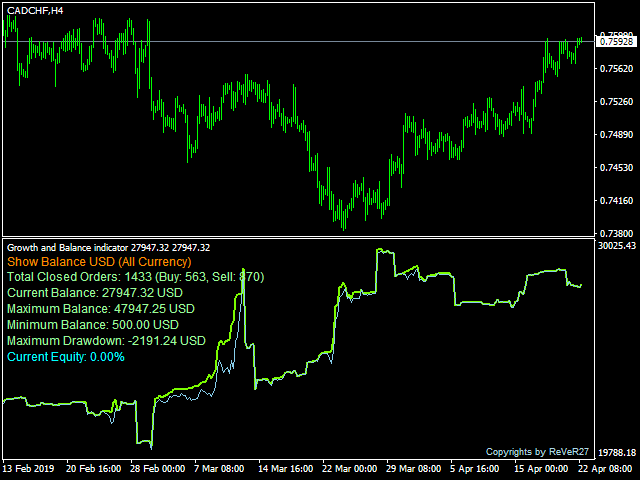Click the Minimum Balance 500.00 USD line
The image size is (640, 480).
coord(93,325)
